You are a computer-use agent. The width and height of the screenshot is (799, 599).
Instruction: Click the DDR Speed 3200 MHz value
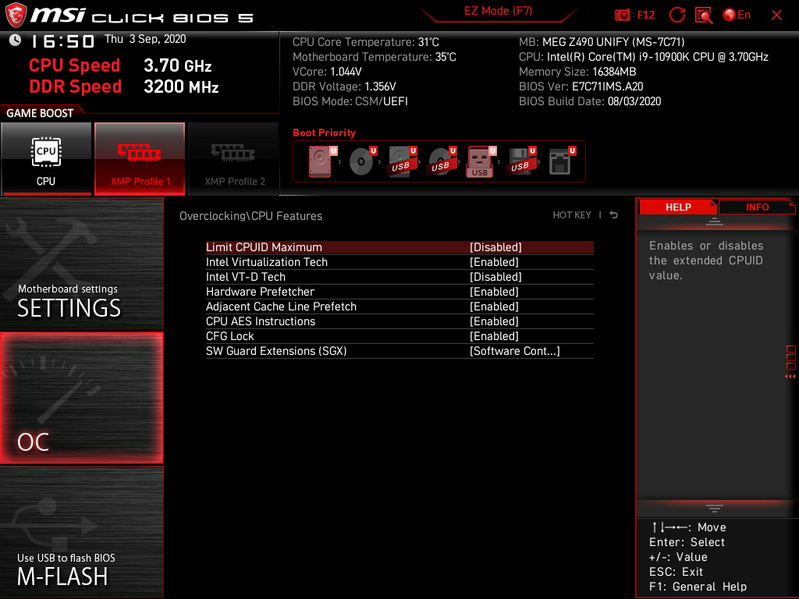181,87
